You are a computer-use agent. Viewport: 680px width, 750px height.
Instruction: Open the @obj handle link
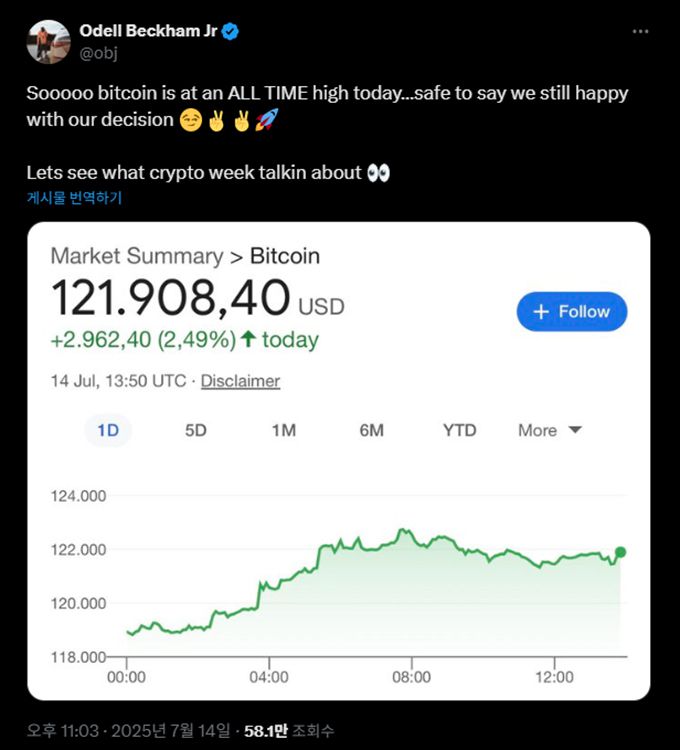[98, 52]
